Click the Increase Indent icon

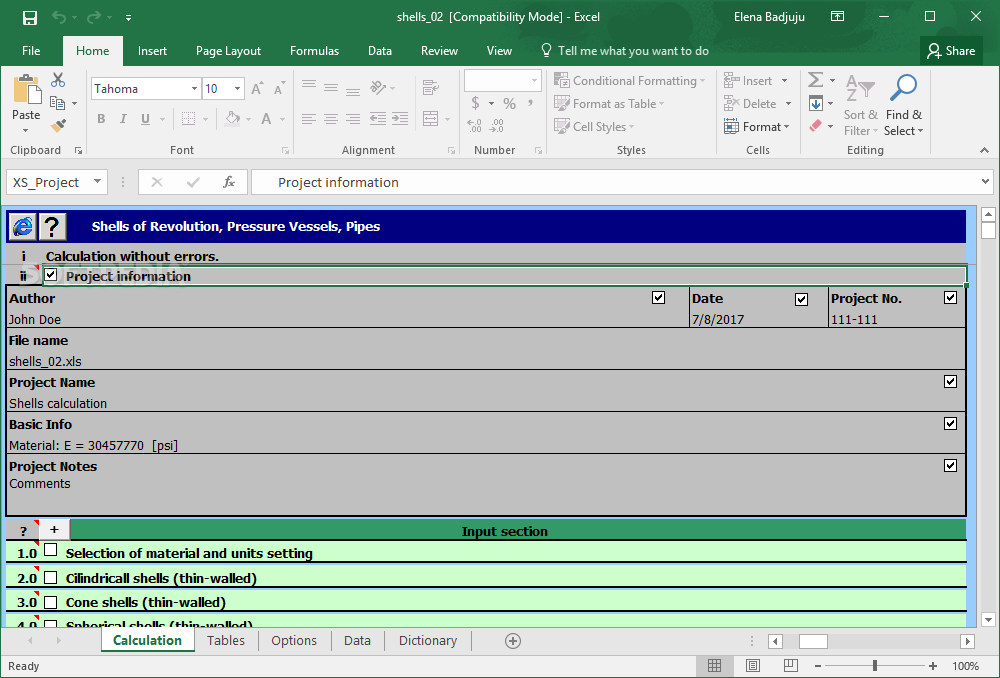tap(400, 119)
